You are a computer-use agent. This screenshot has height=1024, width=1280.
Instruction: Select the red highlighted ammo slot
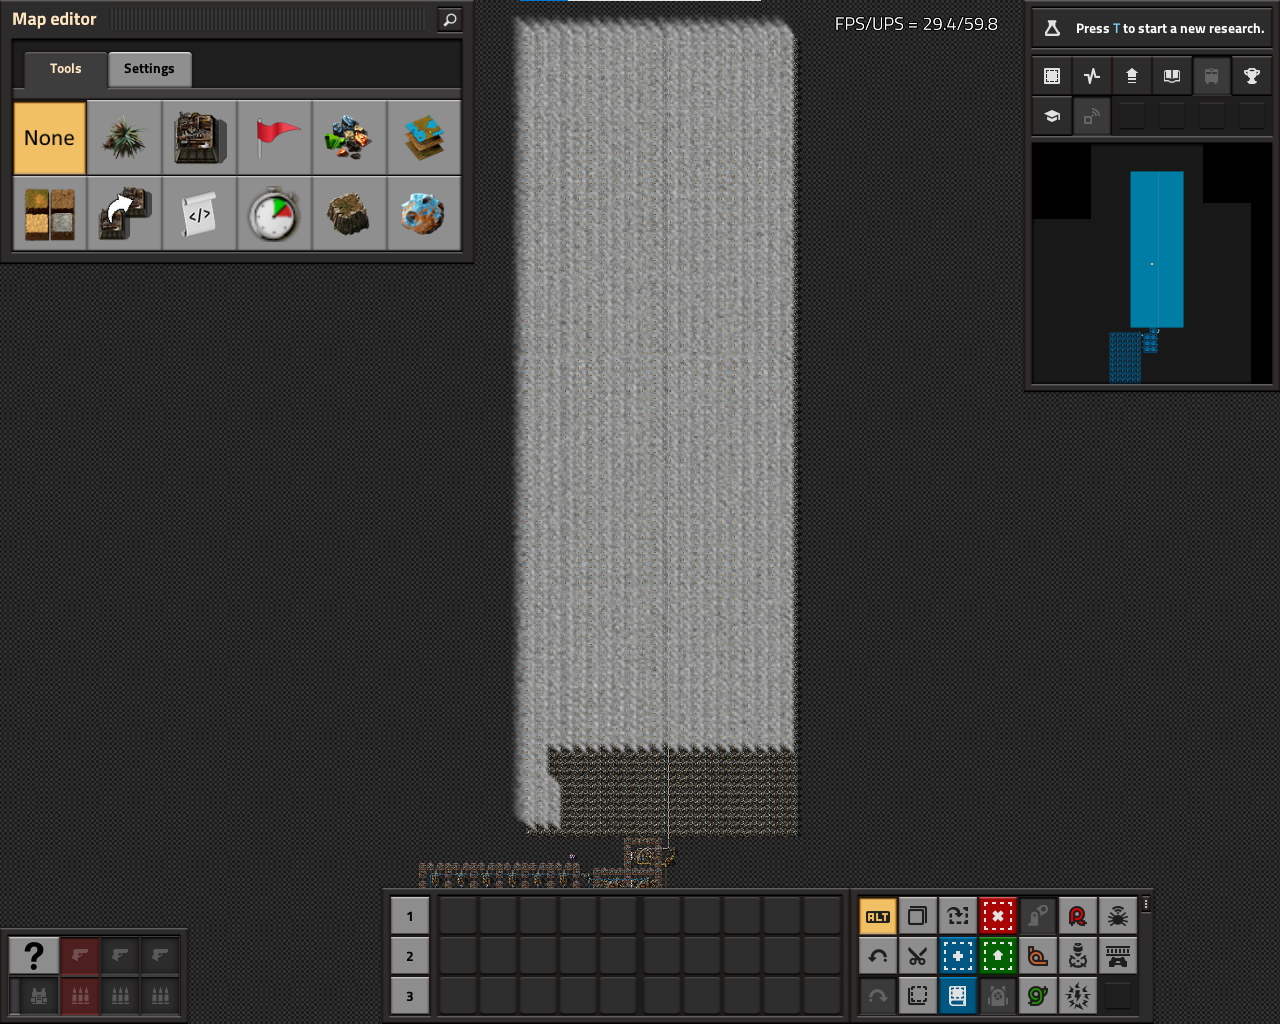80,996
